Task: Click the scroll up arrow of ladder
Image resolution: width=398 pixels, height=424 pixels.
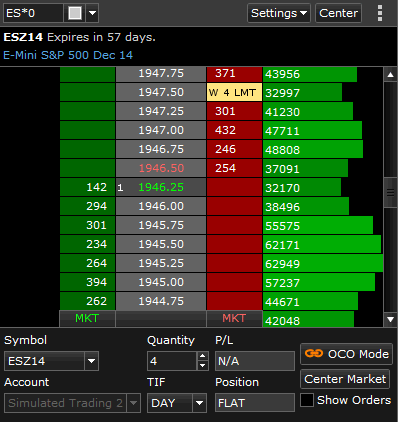Action: click(x=390, y=75)
